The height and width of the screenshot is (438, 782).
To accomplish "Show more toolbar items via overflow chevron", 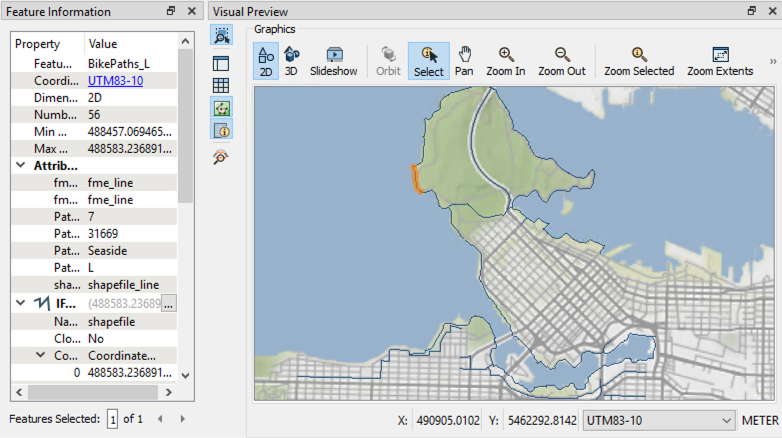I will click(x=773, y=61).
